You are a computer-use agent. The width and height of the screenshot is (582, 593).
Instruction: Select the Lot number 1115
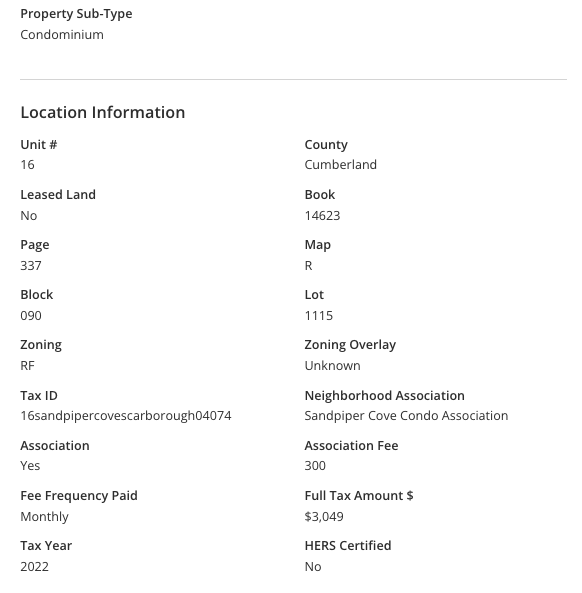pyautogui.click(x=319, y=315)
